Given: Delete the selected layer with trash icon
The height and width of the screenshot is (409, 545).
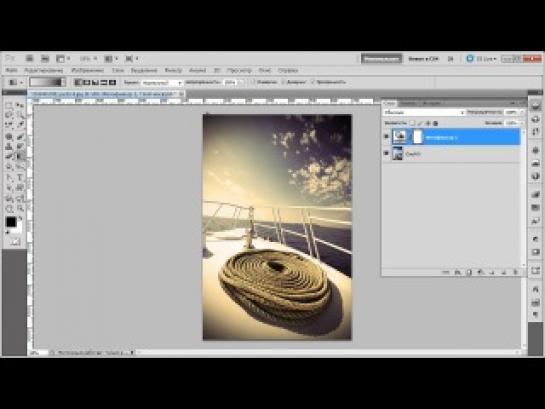Looking at the screenshot, I should pos(515,272).
